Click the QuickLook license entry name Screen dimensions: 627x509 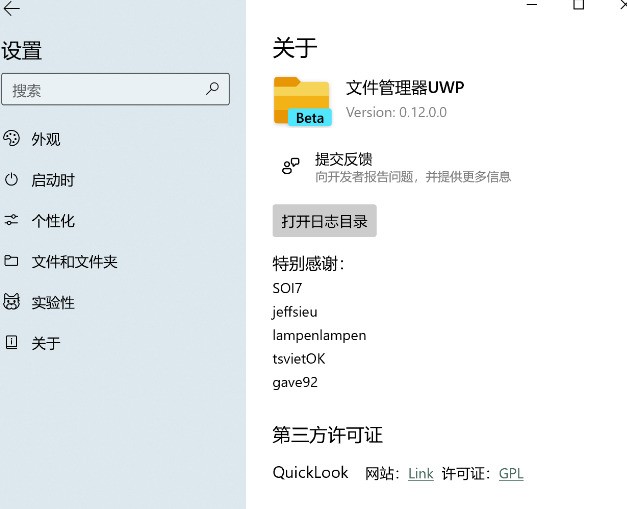[310, 473]
